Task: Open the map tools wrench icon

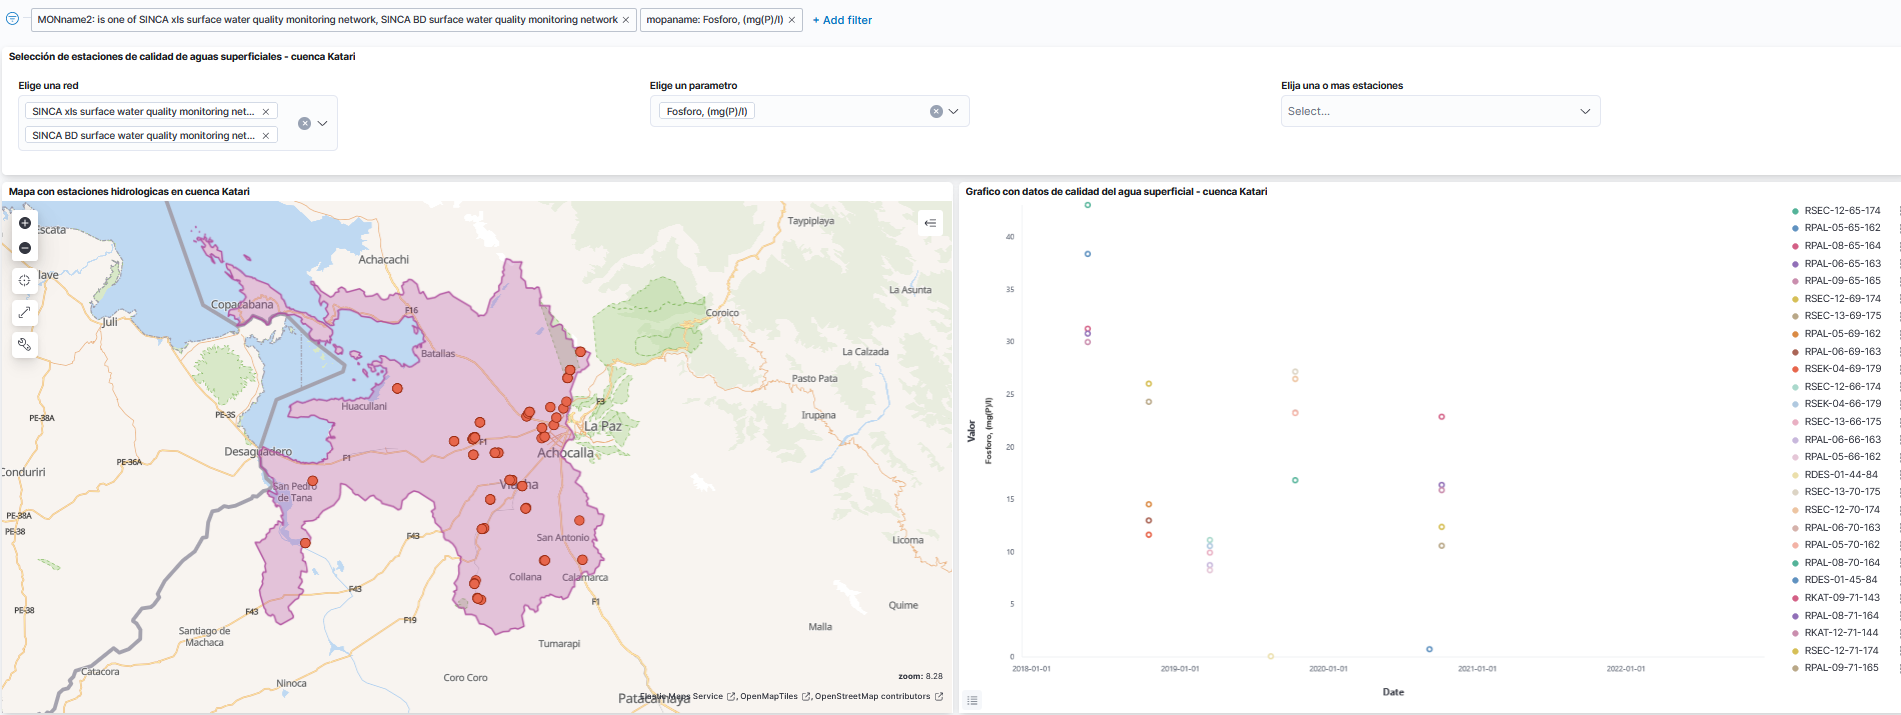Action: [x=25, y=345]
